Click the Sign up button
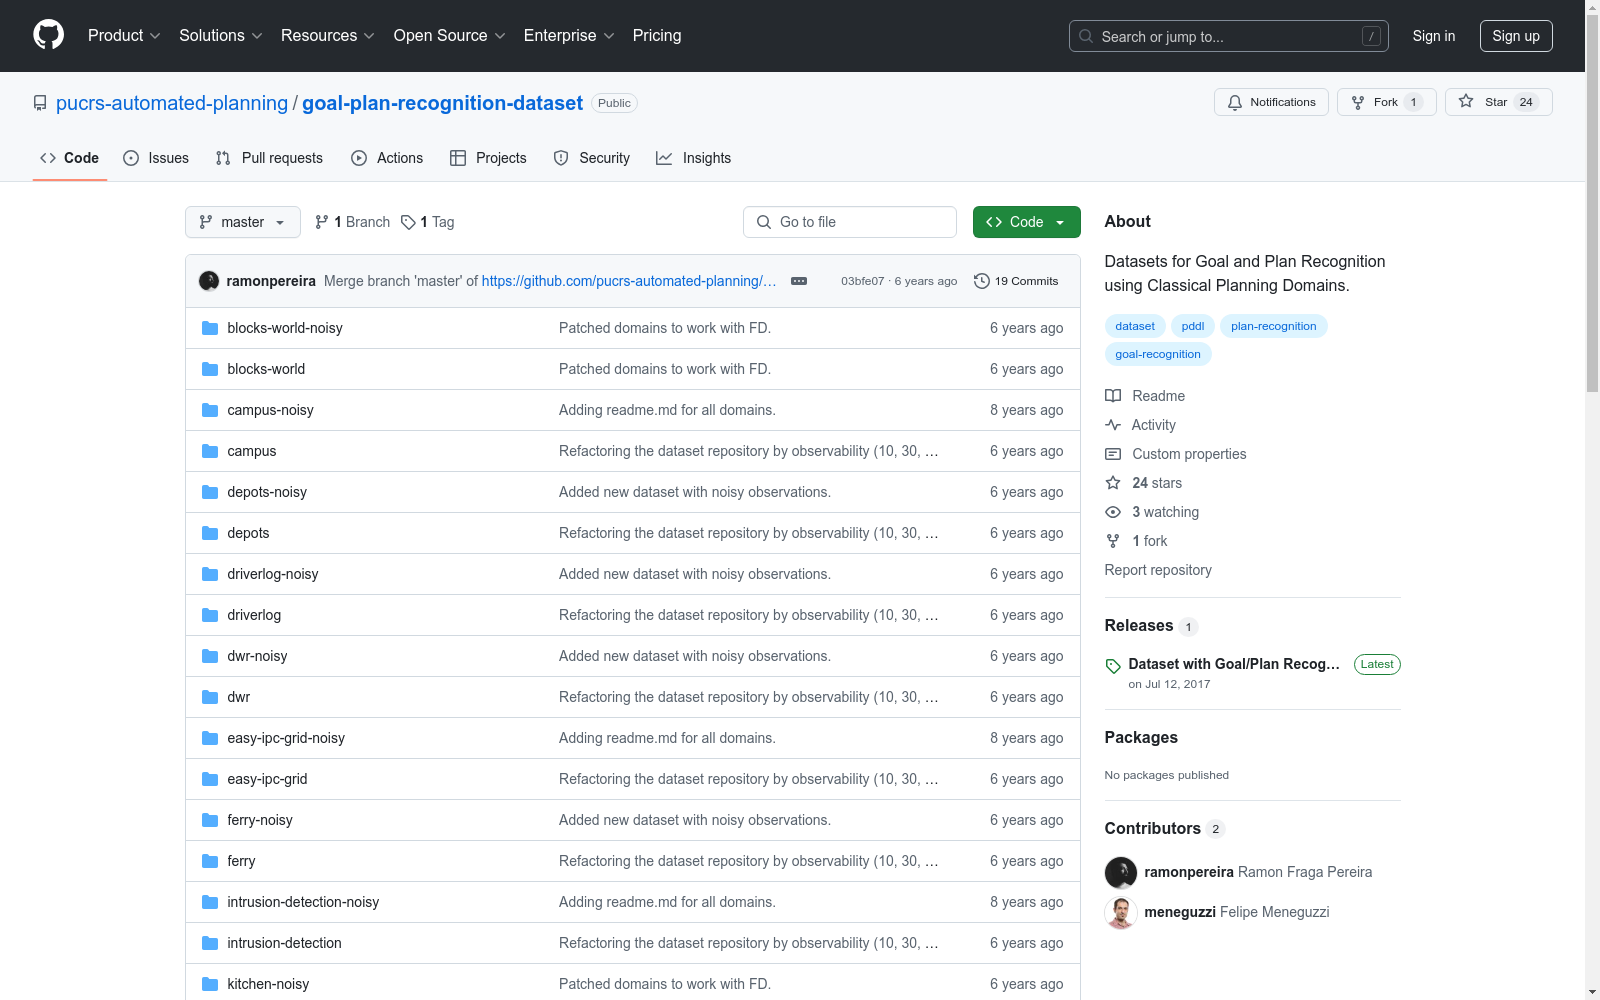1600x1000 pixels. click(x=1516, y=36)
